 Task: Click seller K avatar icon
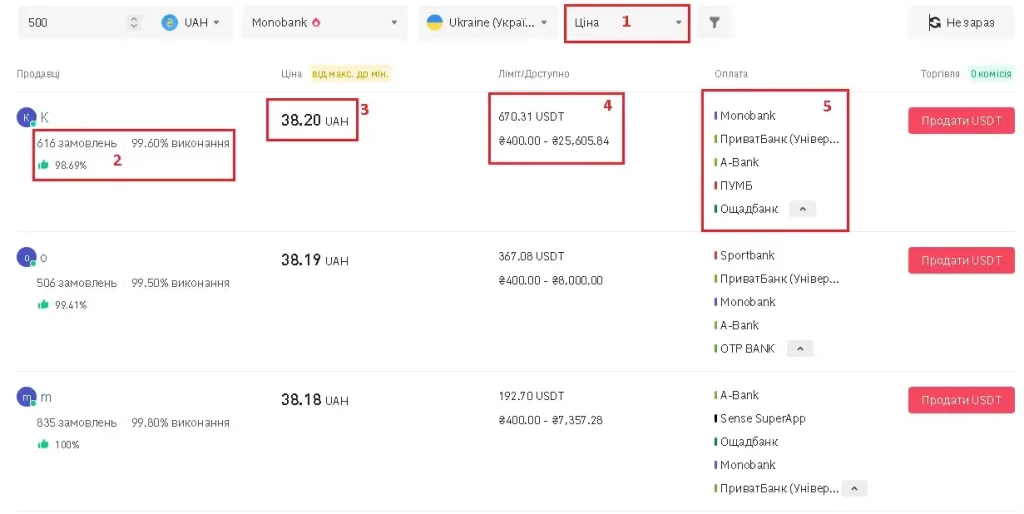pyautogui.click(x=26, y=118)
